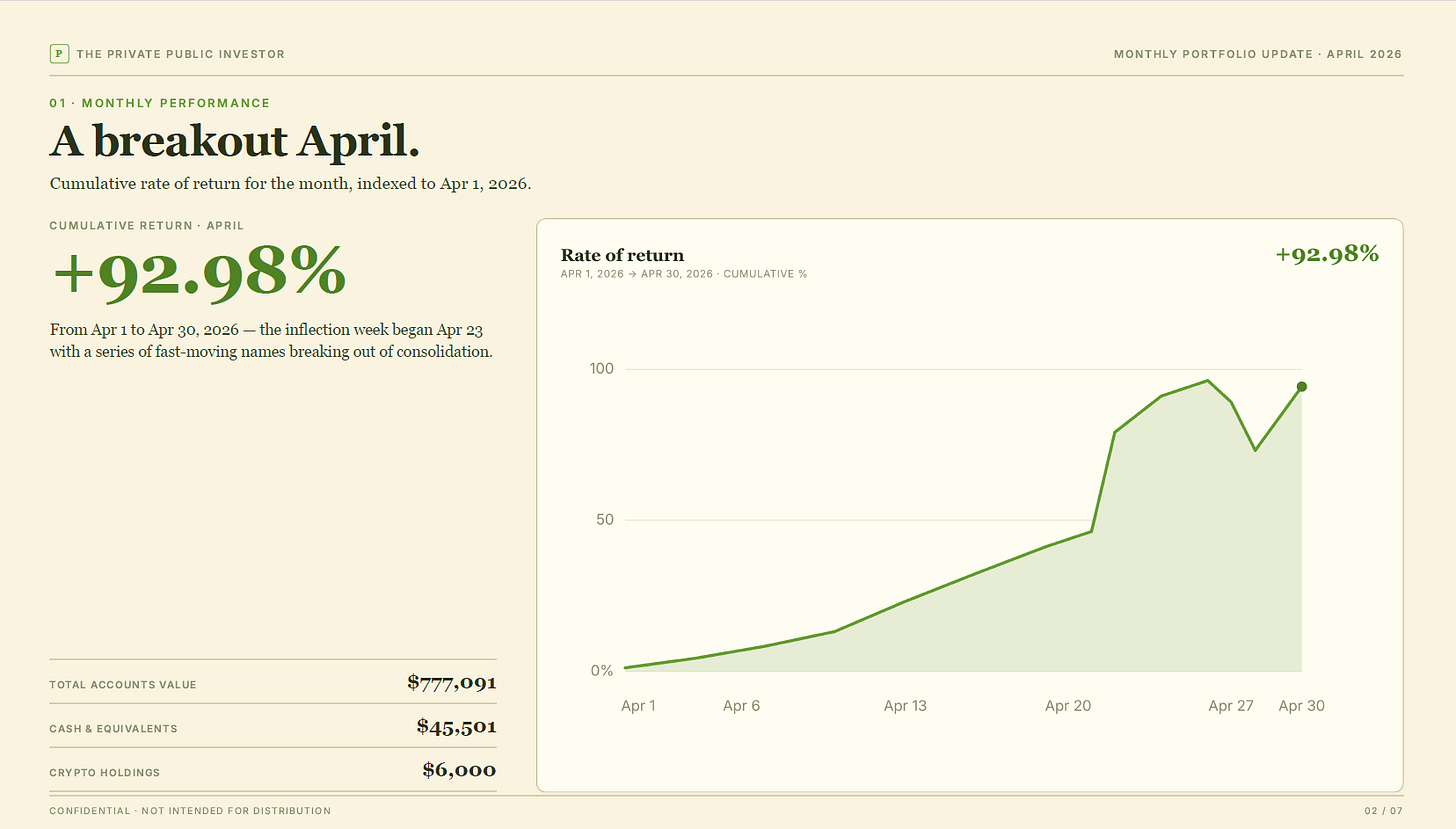Click the 'Apr 13' x-axis label
Screen dimensions: 1456x829
(x=905, y=706)
